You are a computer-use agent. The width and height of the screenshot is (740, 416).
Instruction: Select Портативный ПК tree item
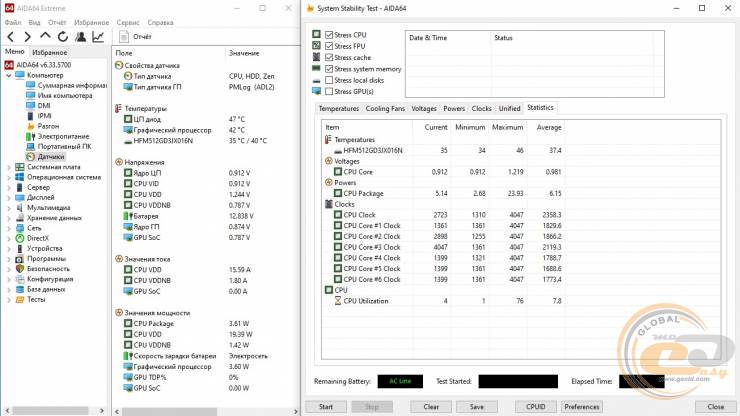65,146
